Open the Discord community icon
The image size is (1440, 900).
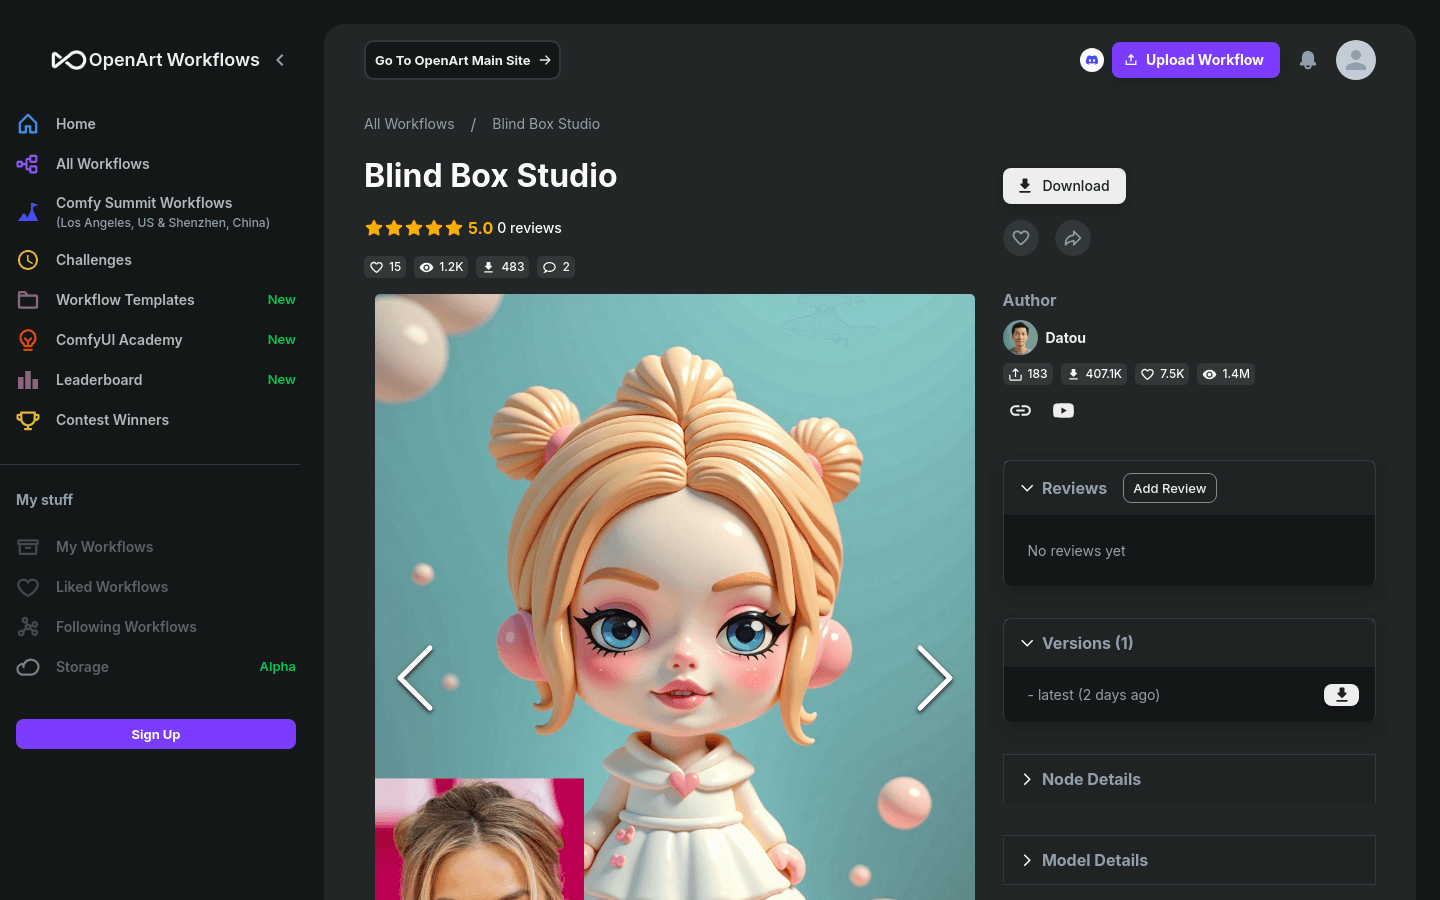(x=1092, y=60)
